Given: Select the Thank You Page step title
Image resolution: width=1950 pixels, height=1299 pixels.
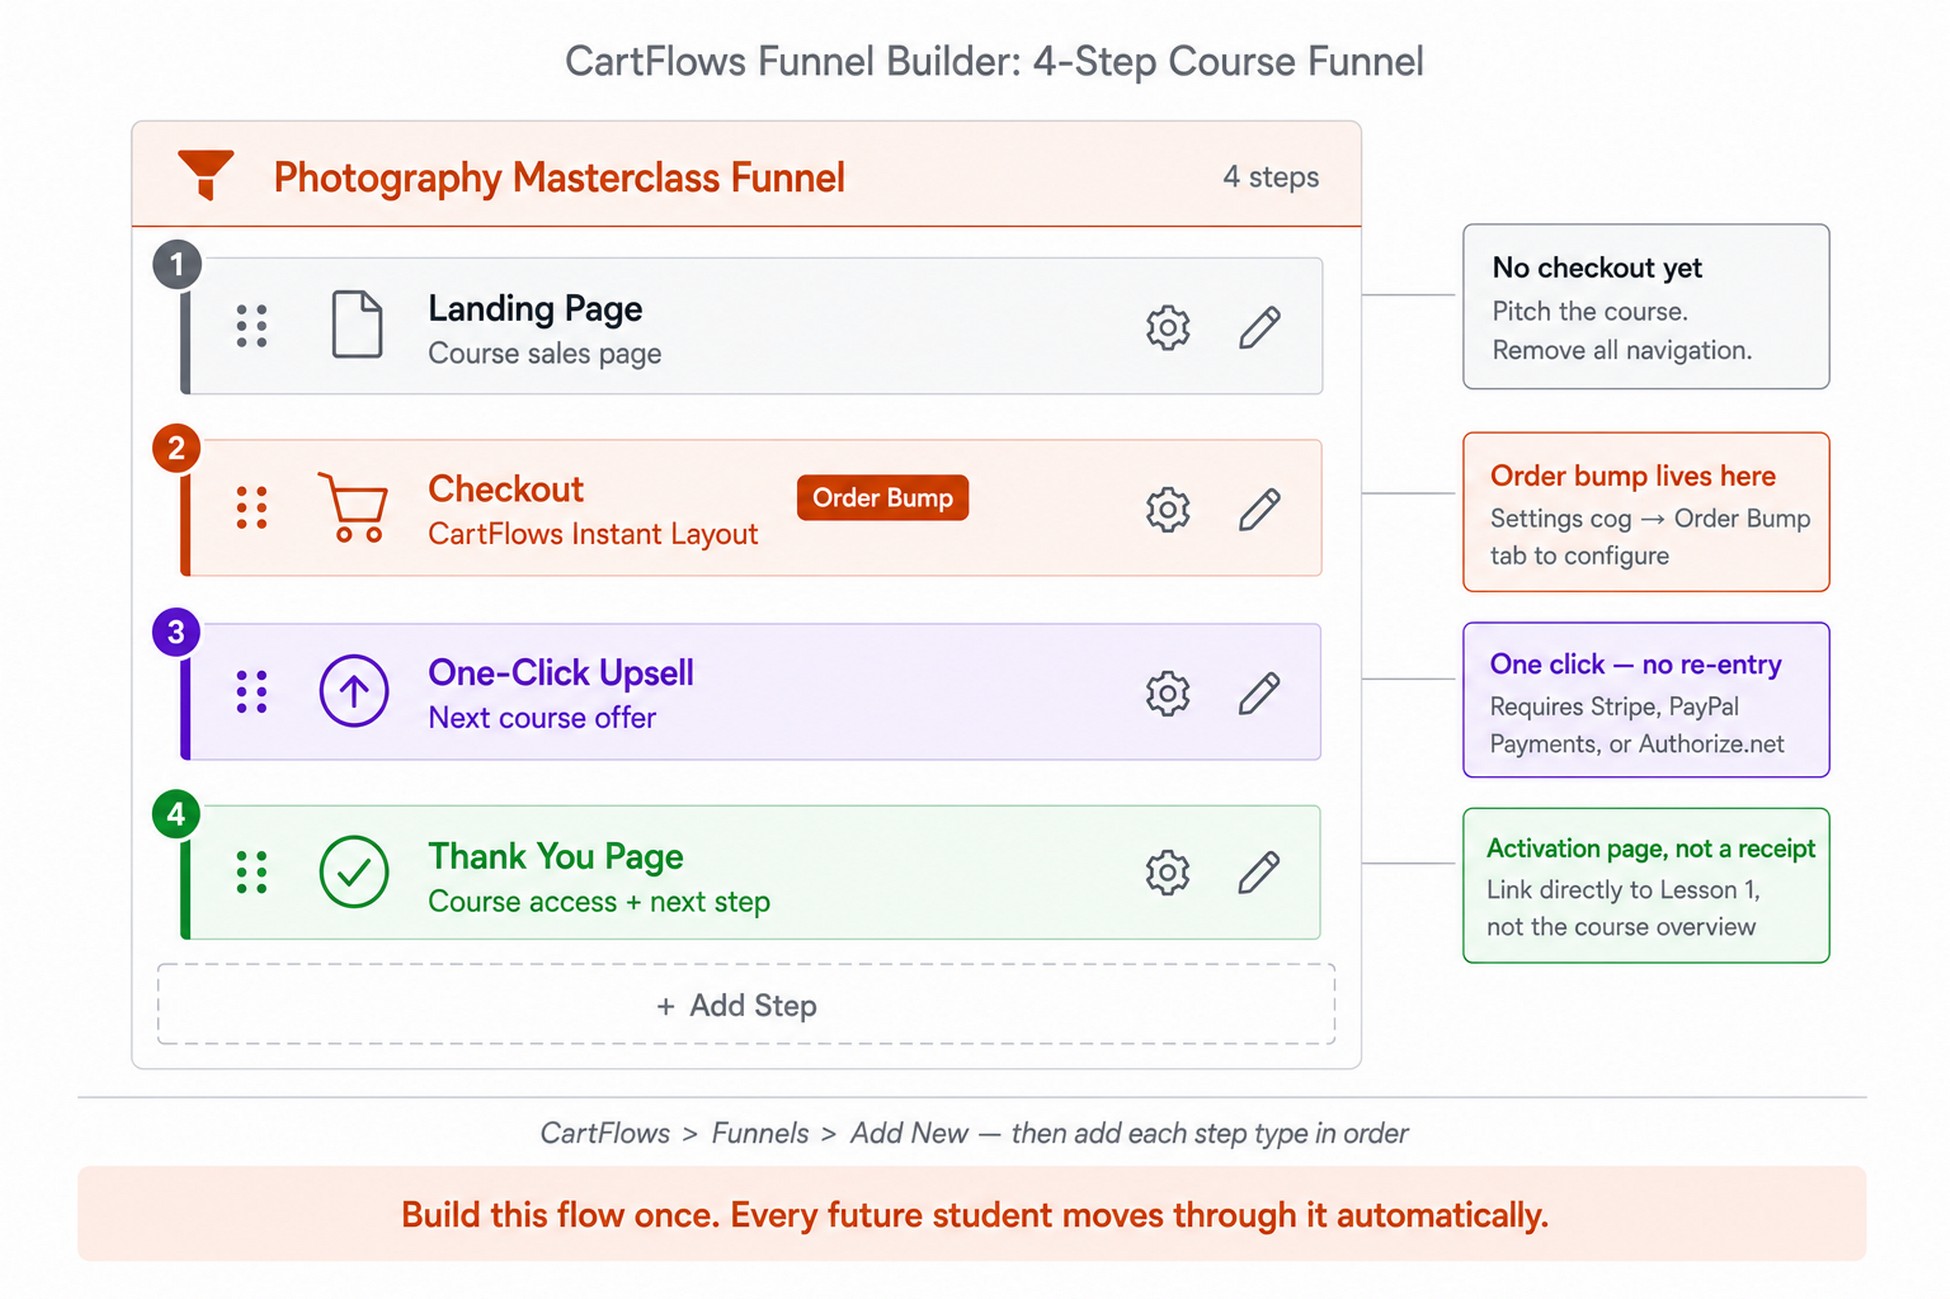Looking at the screenshot, I should 556,857.
